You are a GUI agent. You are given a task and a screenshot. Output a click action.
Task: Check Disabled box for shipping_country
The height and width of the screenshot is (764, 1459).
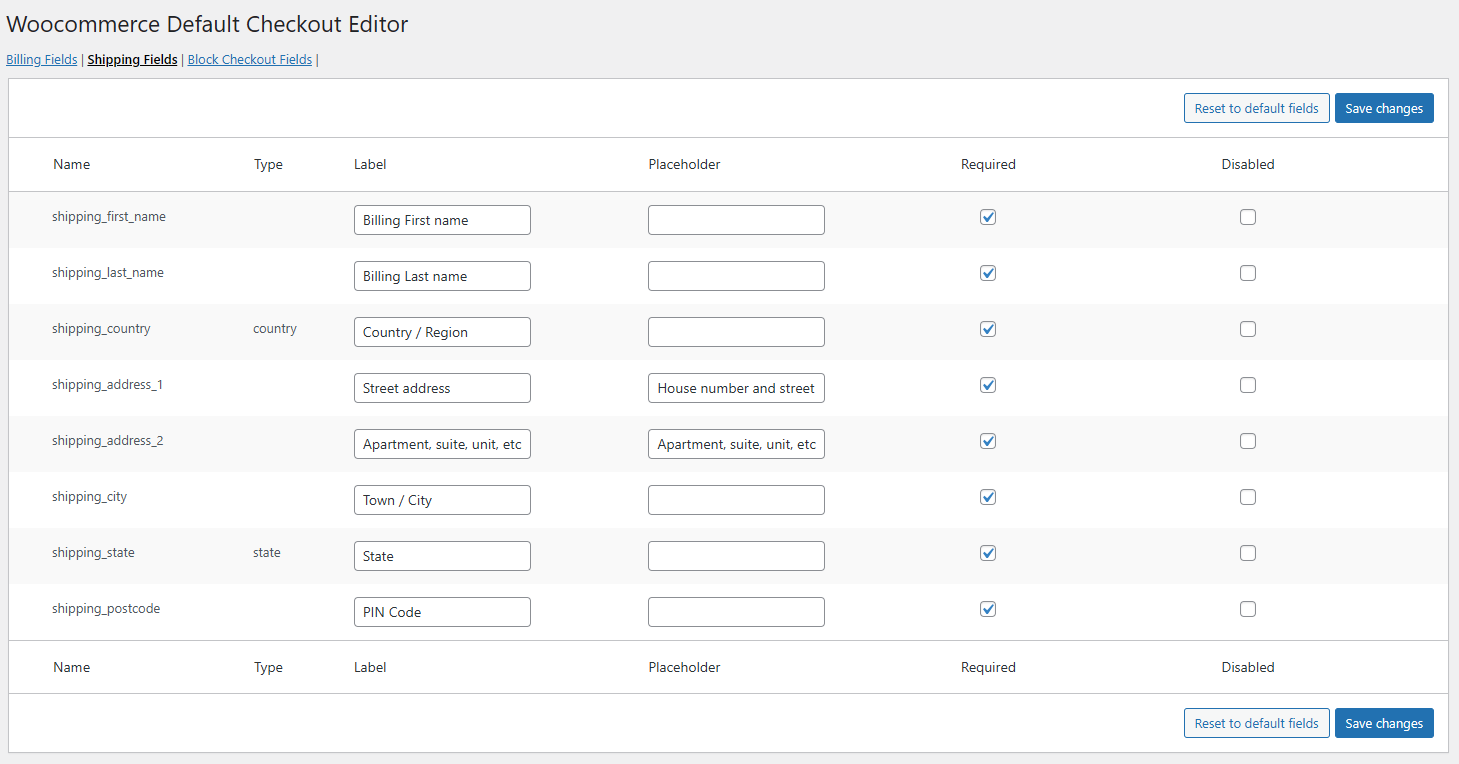(1247, 329)
